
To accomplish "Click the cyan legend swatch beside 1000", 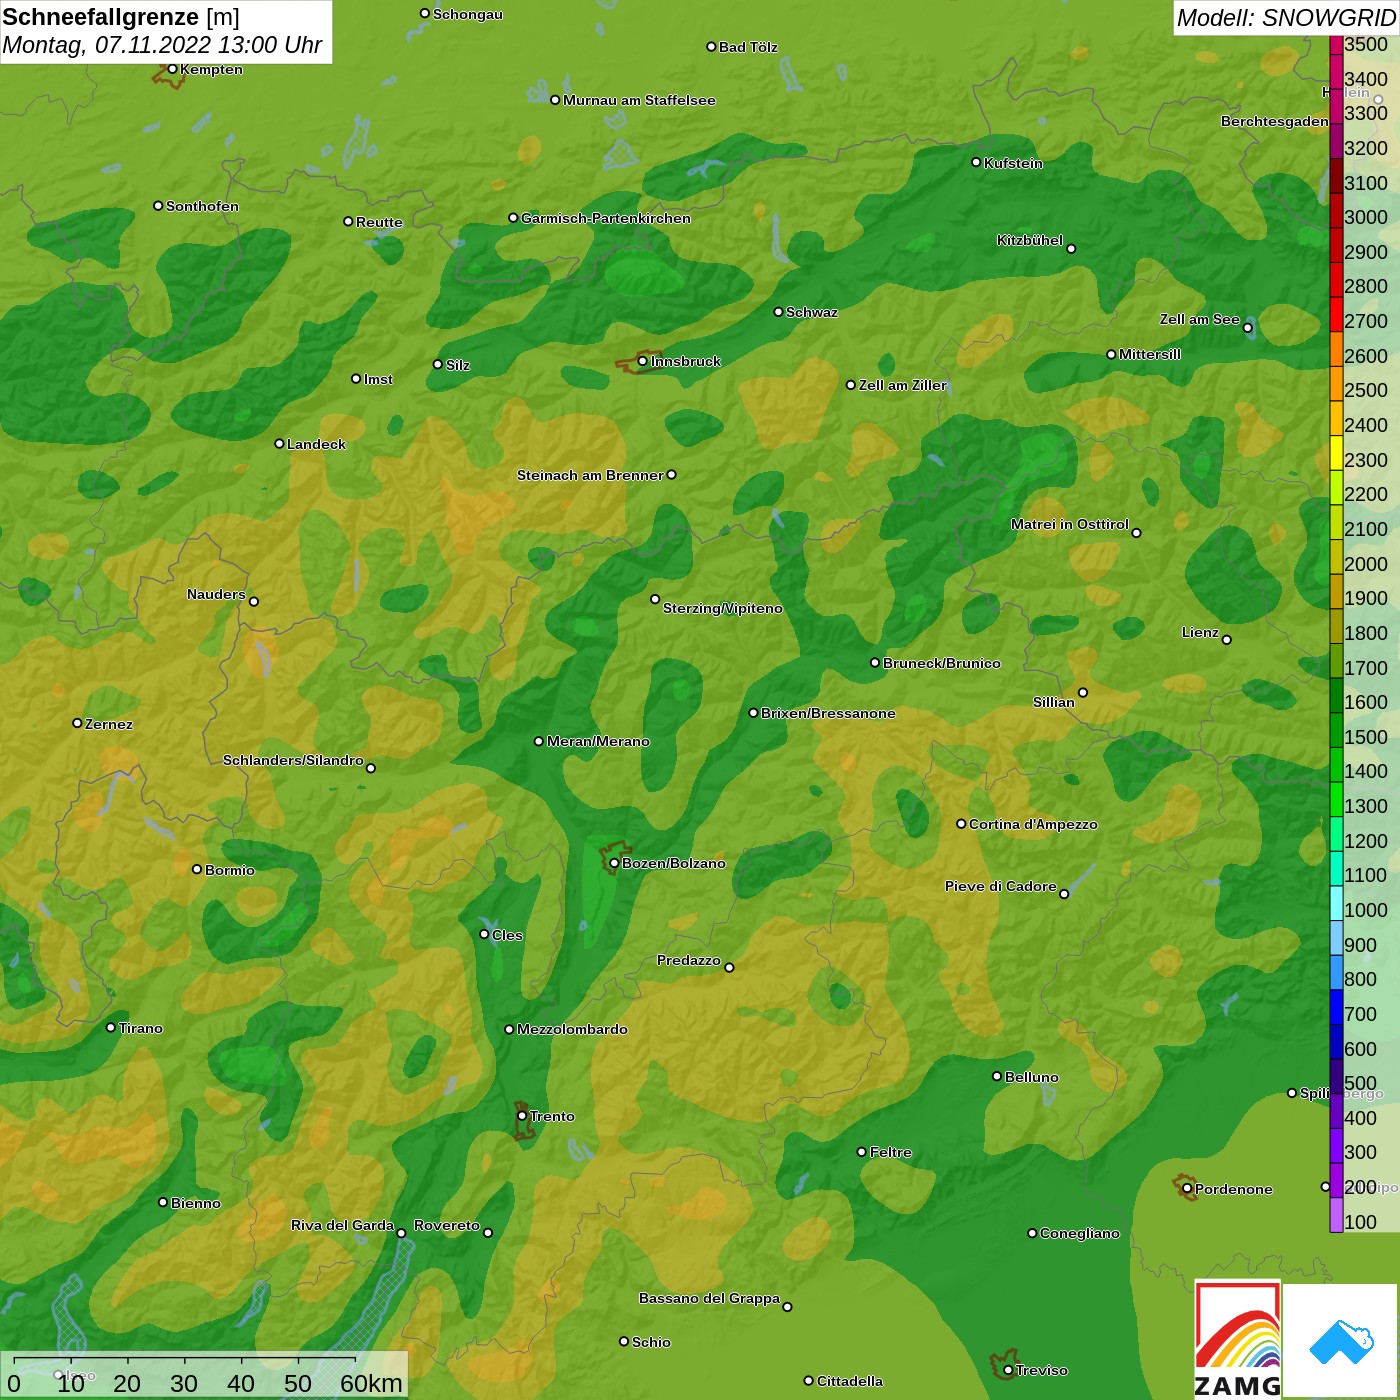I will 1336,903.
